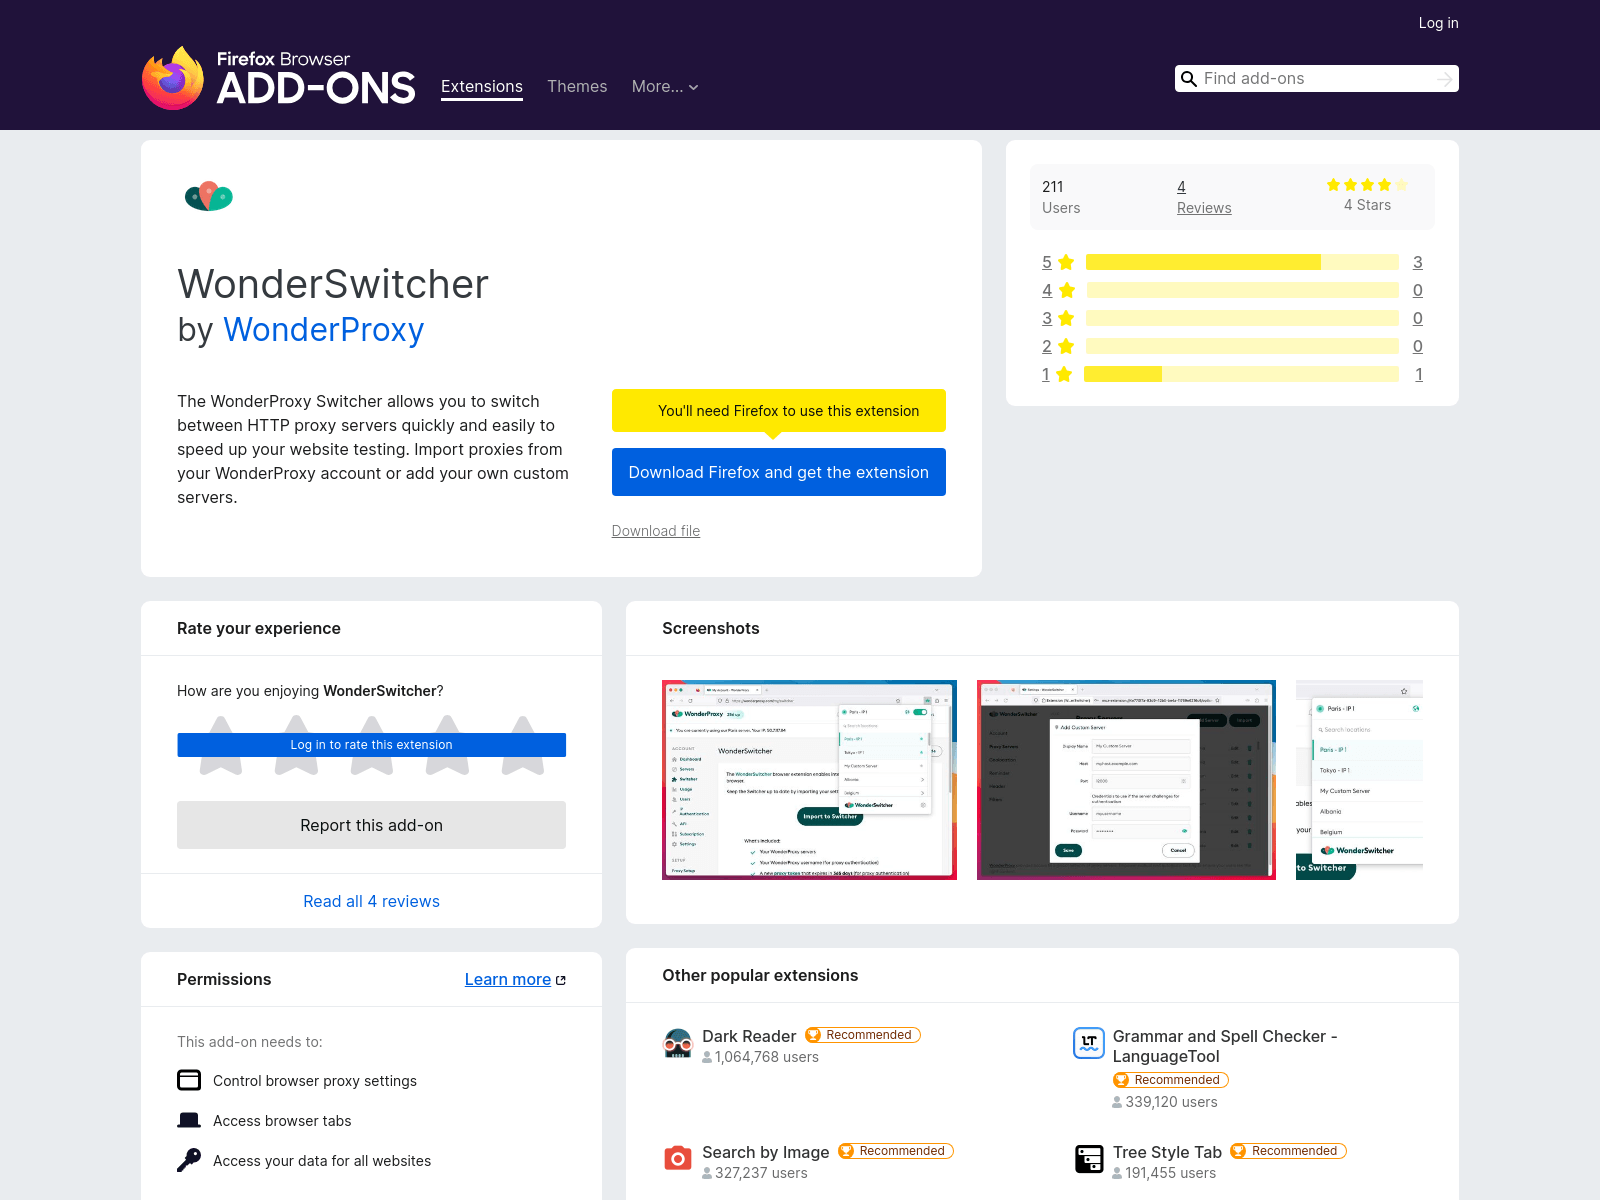Click the proxy settings permission icon

click(x=189, y=1080)
